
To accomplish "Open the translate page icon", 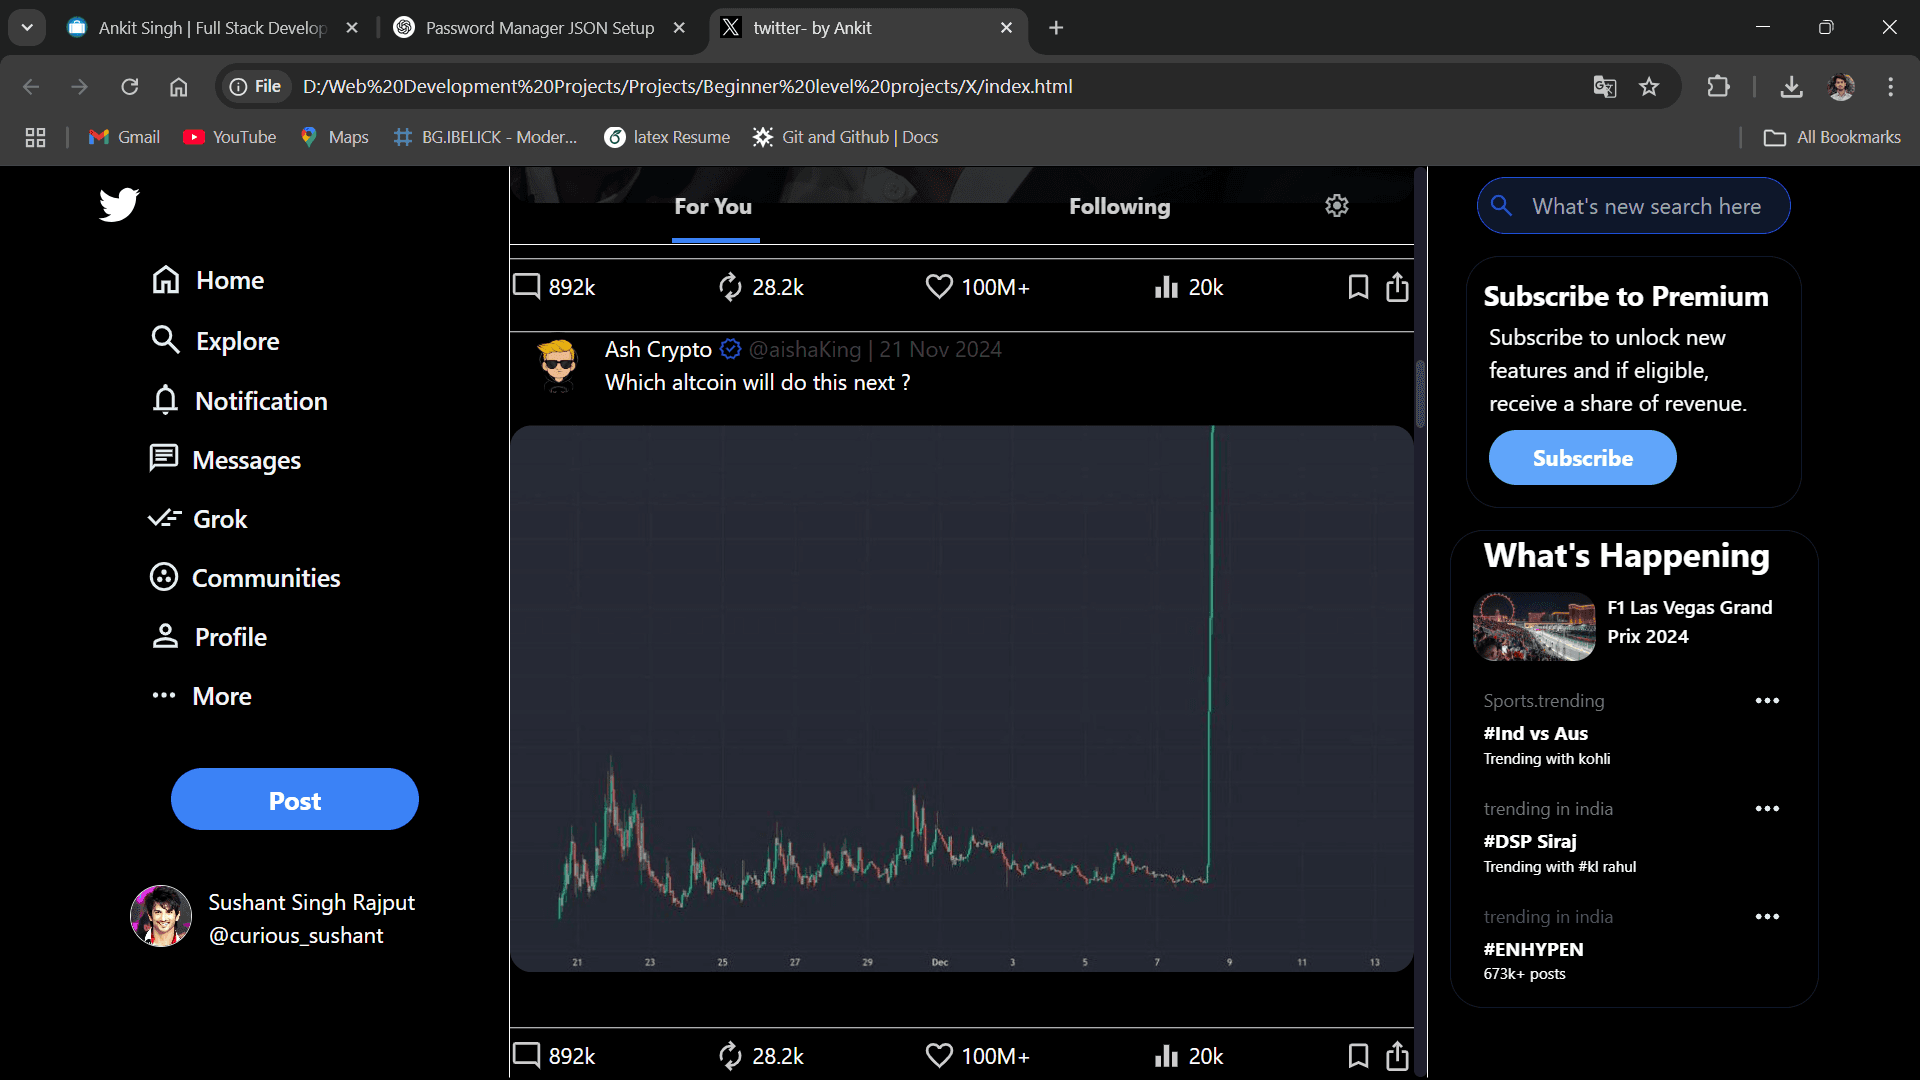I will (x=1604, y=87).
